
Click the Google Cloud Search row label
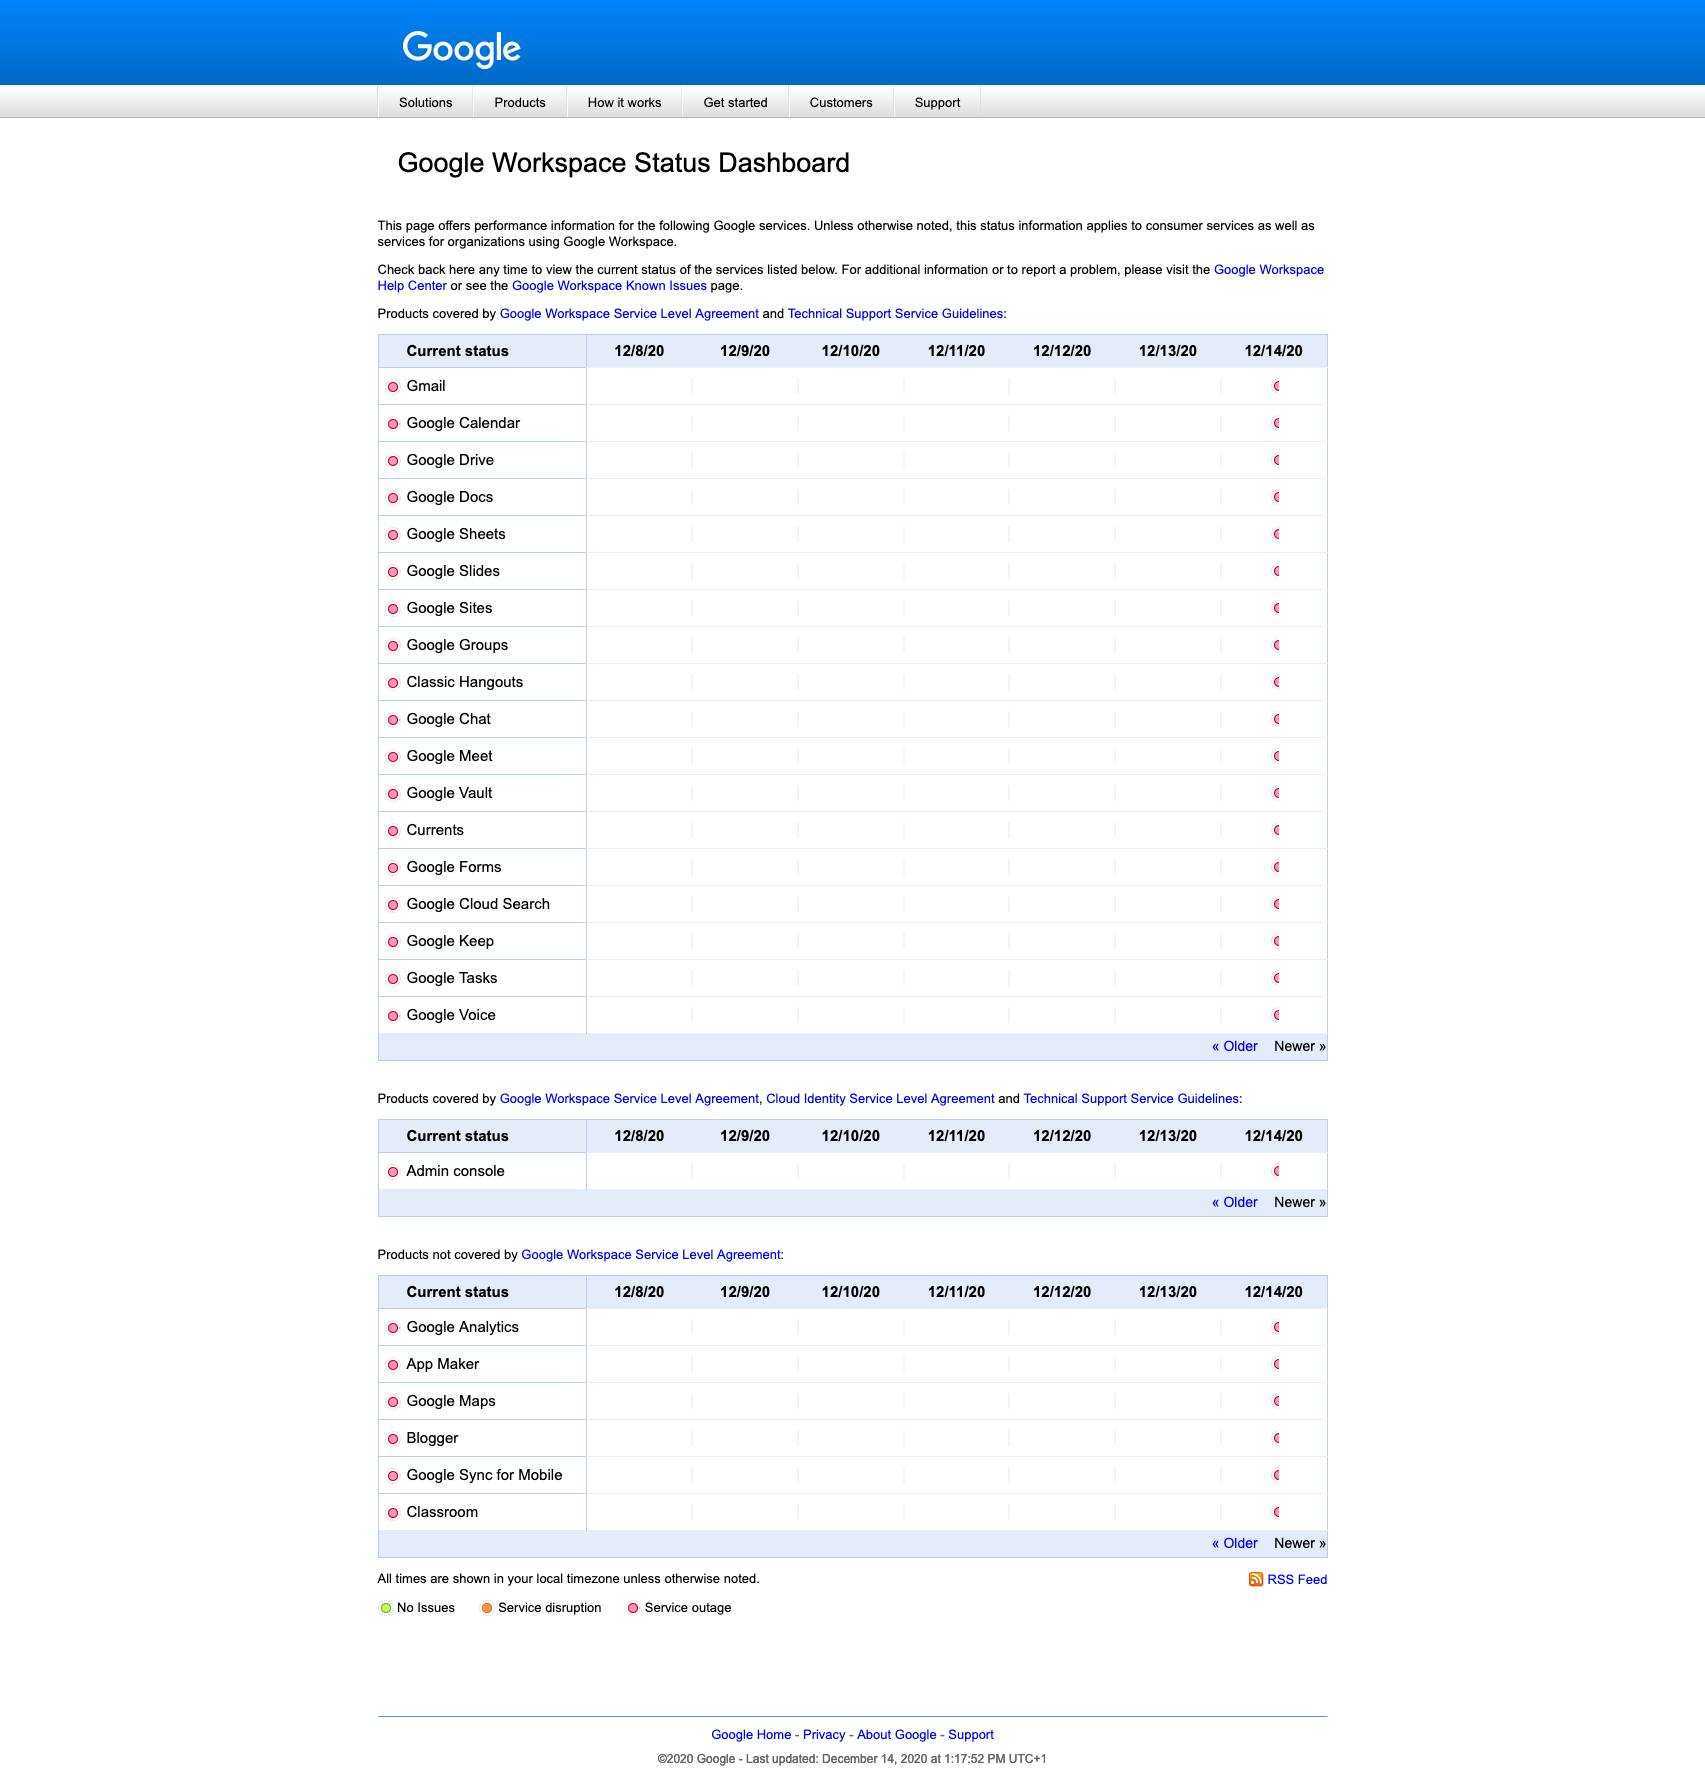coord(478,904)
